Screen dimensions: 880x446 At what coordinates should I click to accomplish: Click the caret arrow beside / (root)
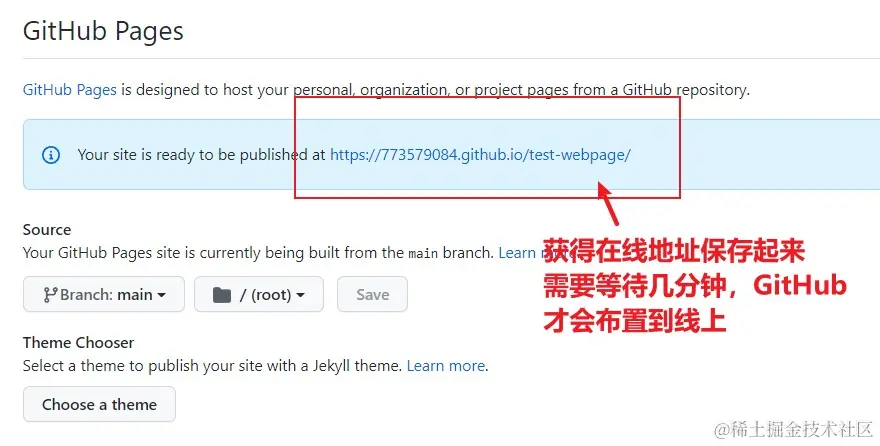coord(301,295)
